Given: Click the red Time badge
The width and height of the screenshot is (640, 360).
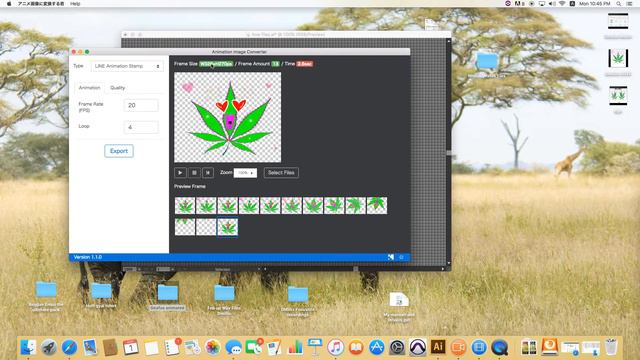Looking at the screenshot, I should click(304, 64).
